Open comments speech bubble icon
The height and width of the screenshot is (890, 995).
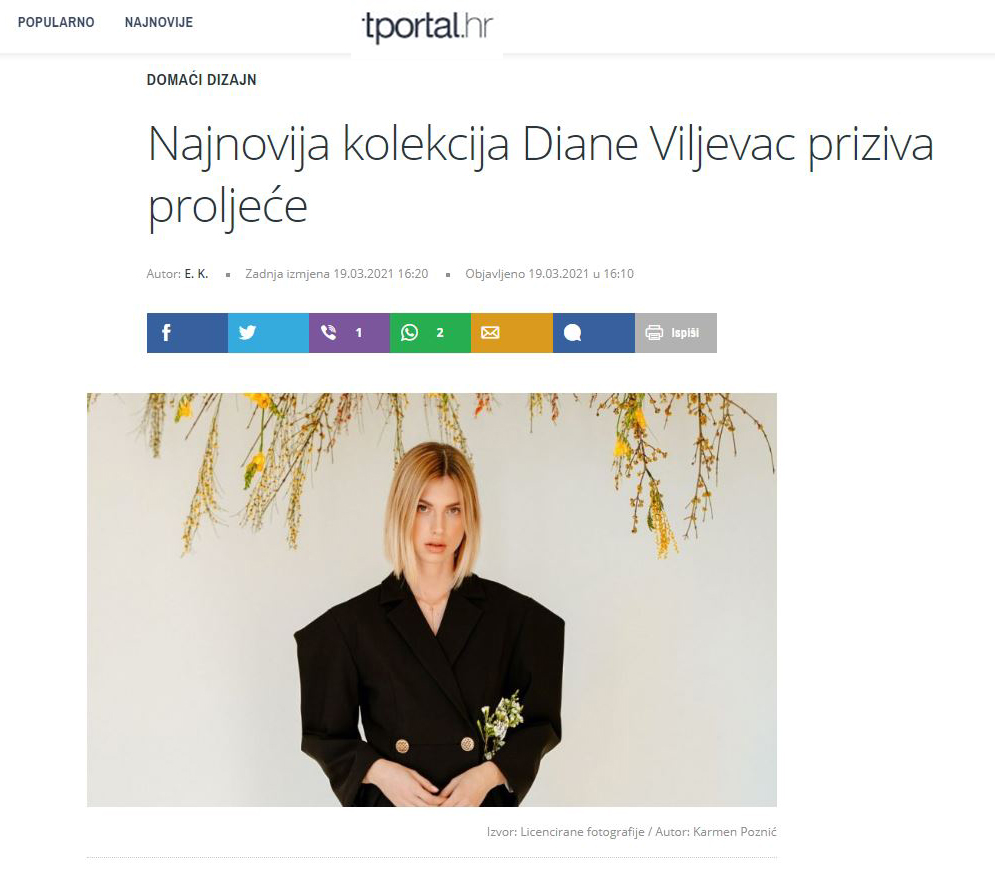point(572,332)
